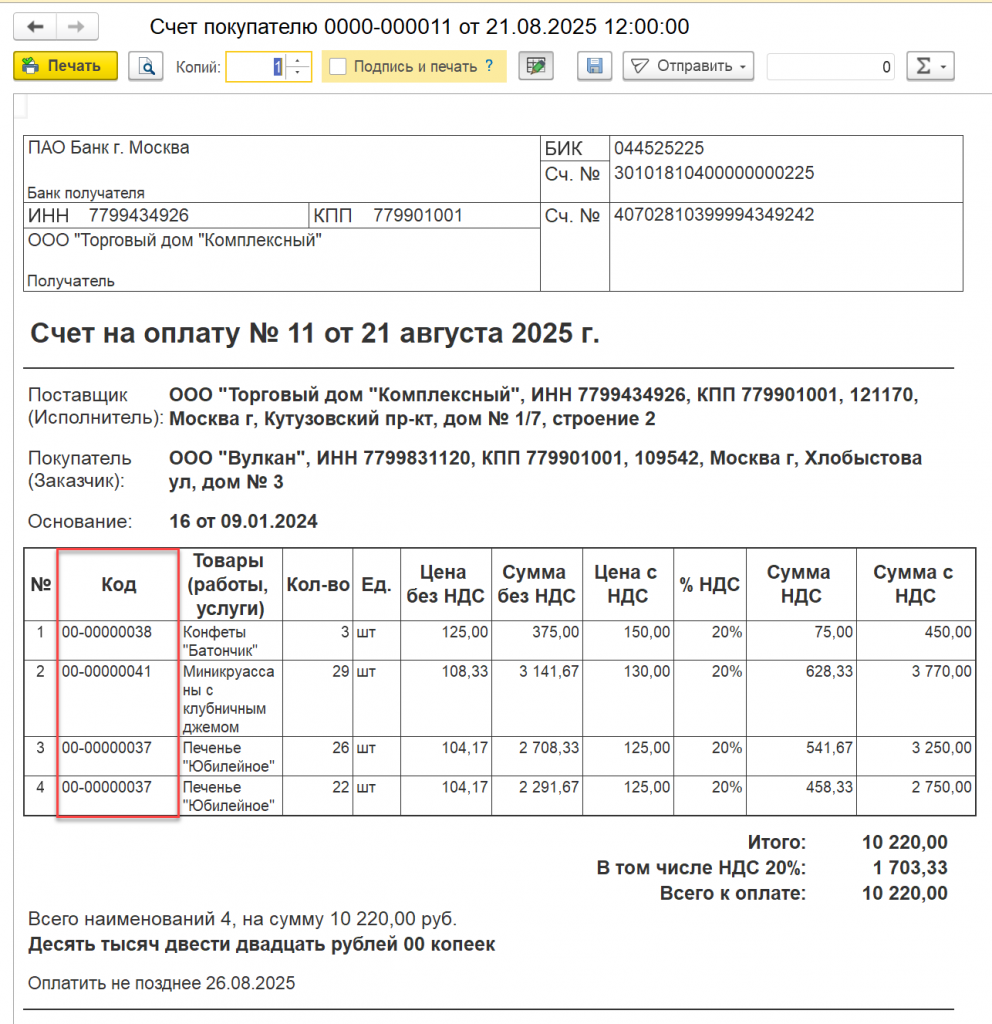Click price 108,33 cell
Viewport: 992px width, 1024px height.
coord(445,699)
